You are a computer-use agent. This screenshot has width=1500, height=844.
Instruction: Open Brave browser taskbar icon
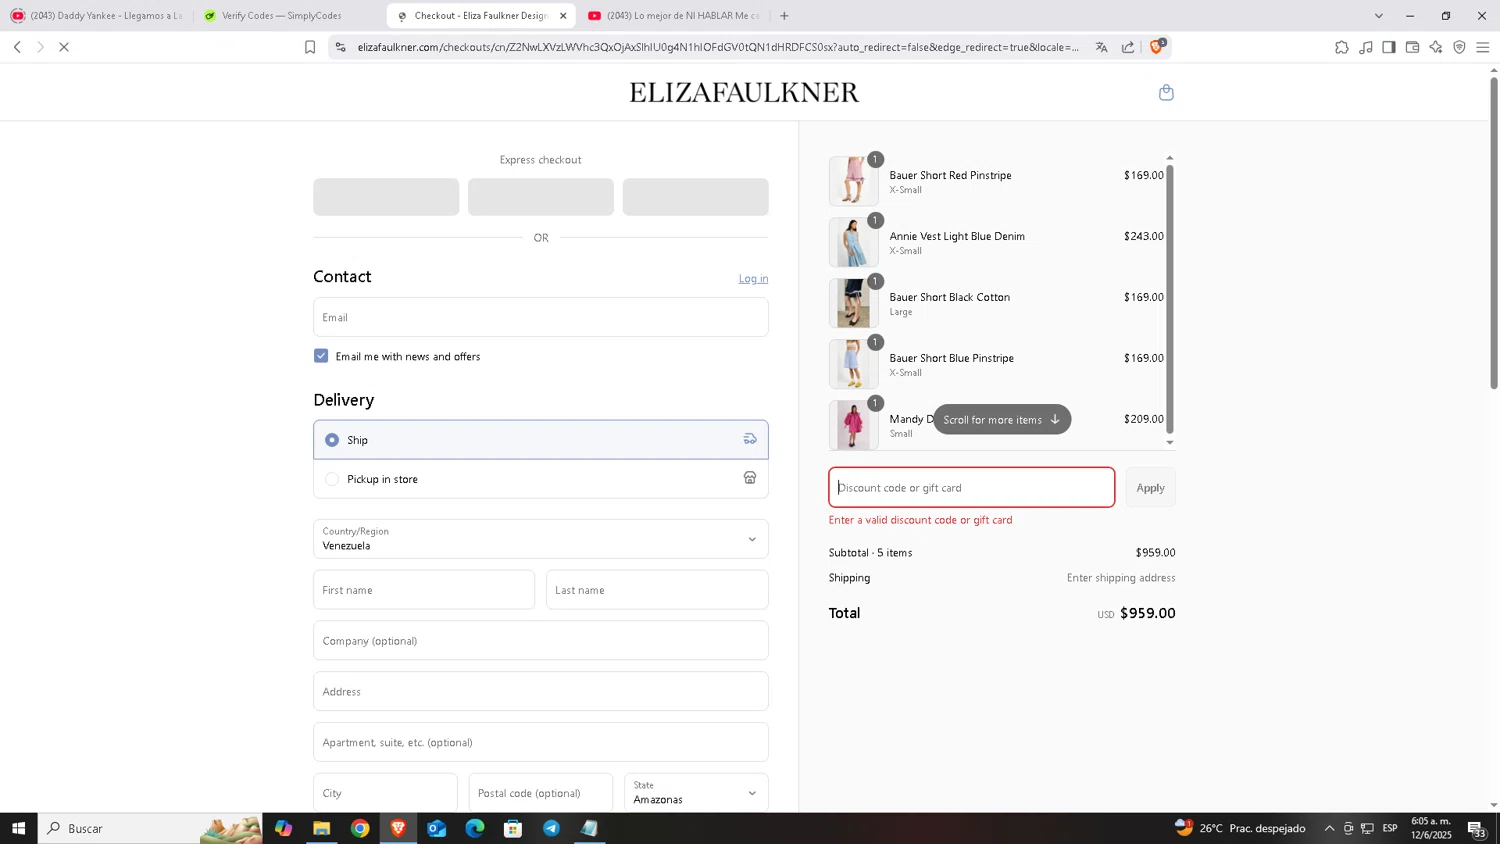pos(398,828)
